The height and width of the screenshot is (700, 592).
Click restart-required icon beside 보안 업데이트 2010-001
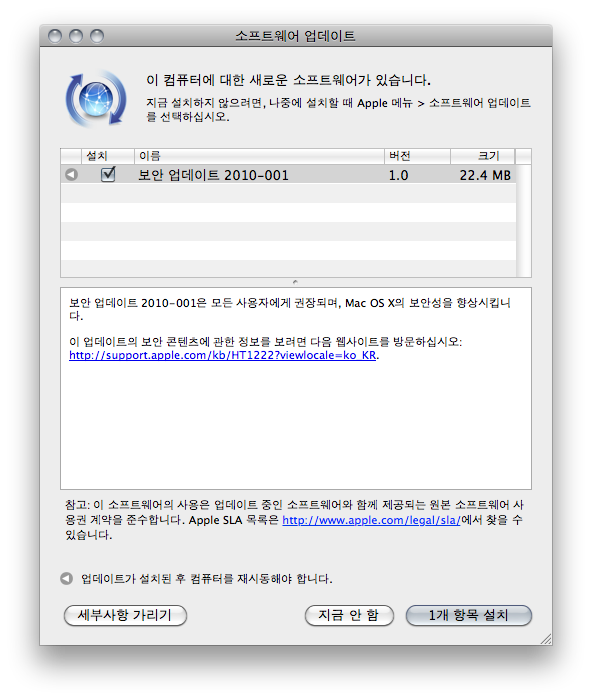click(x=71, y=175)
